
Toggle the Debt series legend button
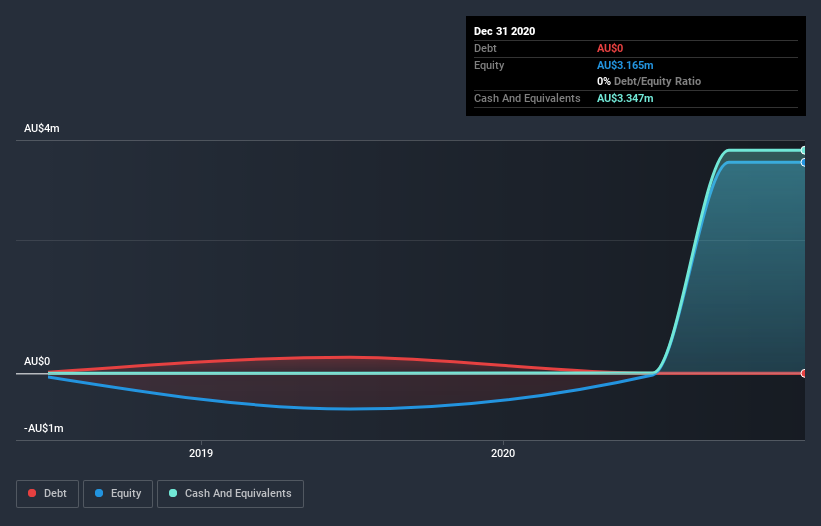(x=47, y=494)
